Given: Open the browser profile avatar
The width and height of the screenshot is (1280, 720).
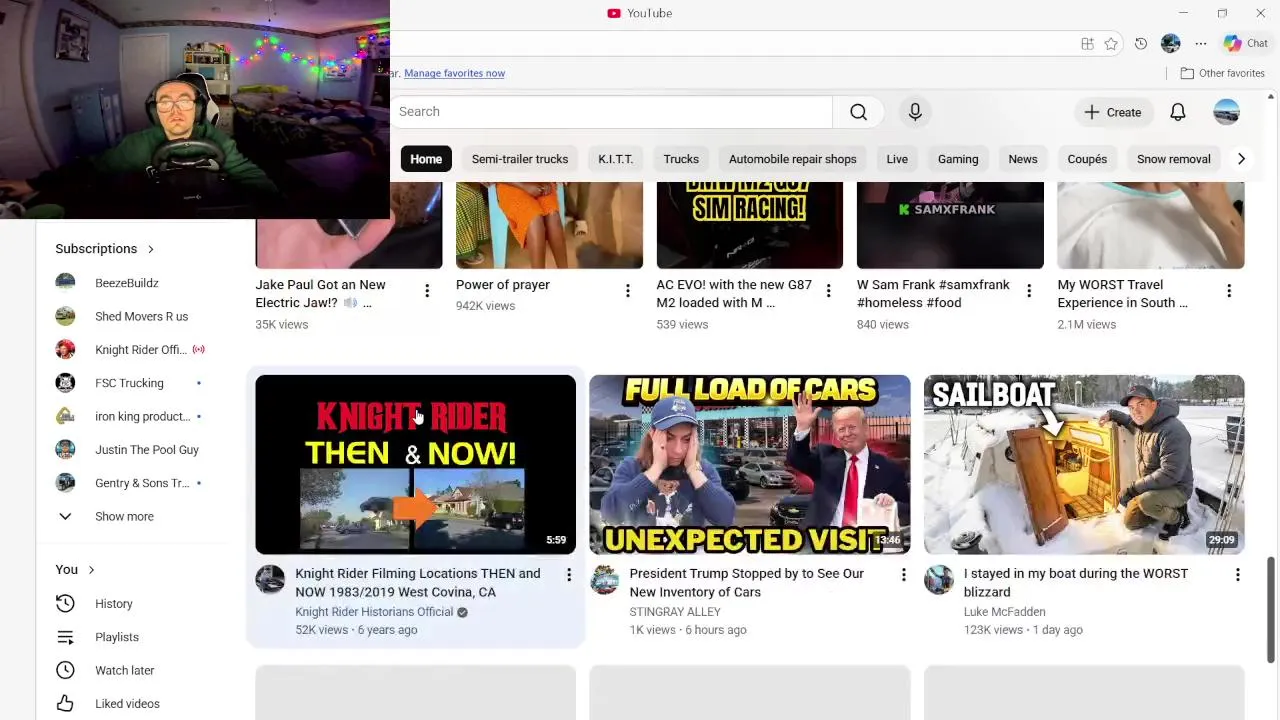Looking at the screenshot, I should pos(1171,43).
